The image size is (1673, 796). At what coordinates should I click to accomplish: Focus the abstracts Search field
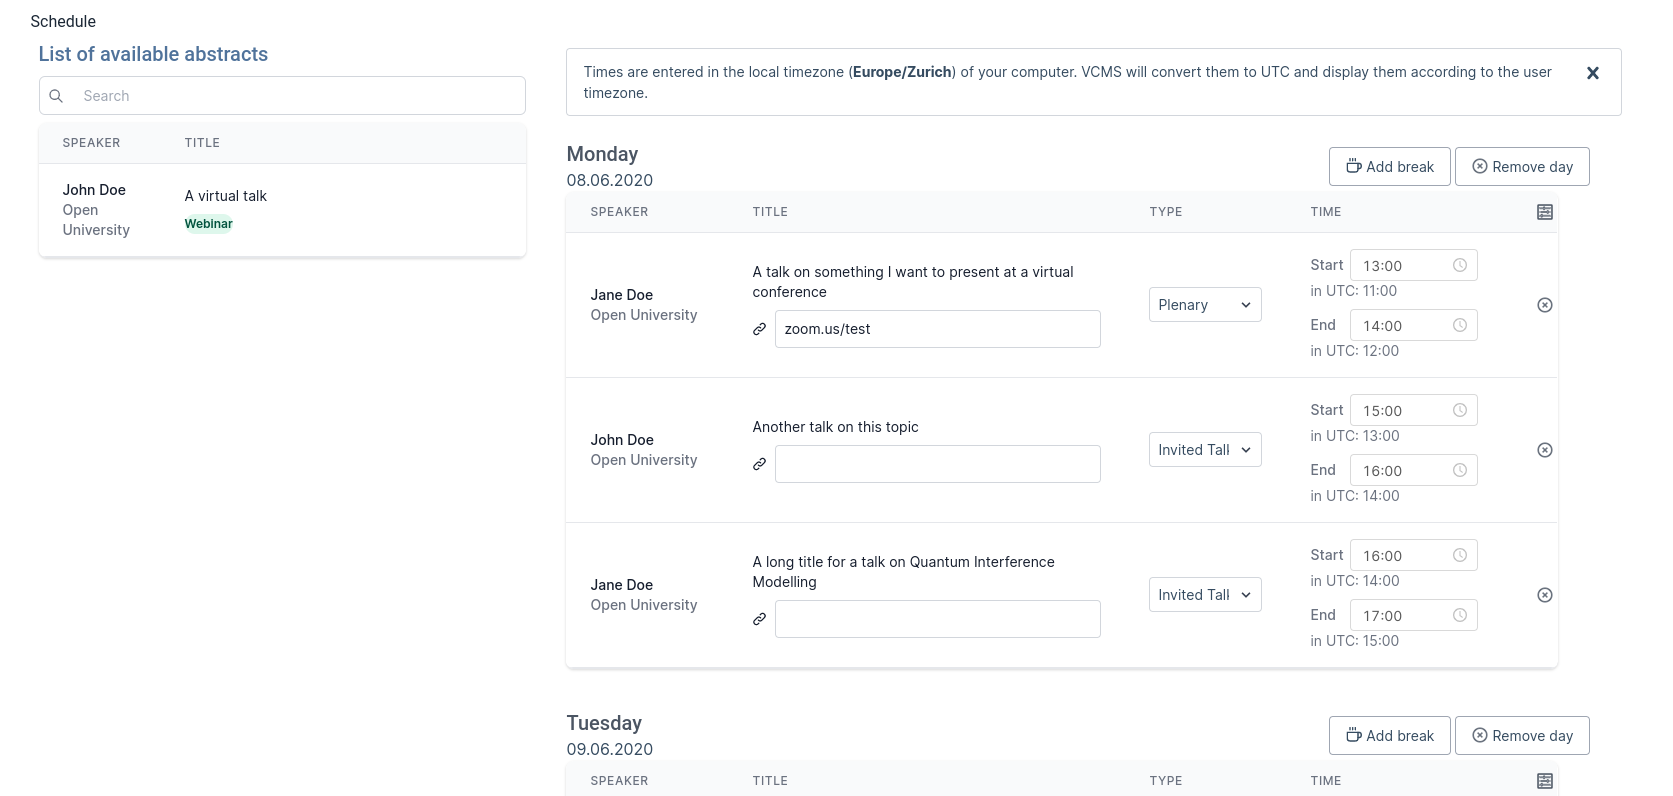(x=300, y=96)
